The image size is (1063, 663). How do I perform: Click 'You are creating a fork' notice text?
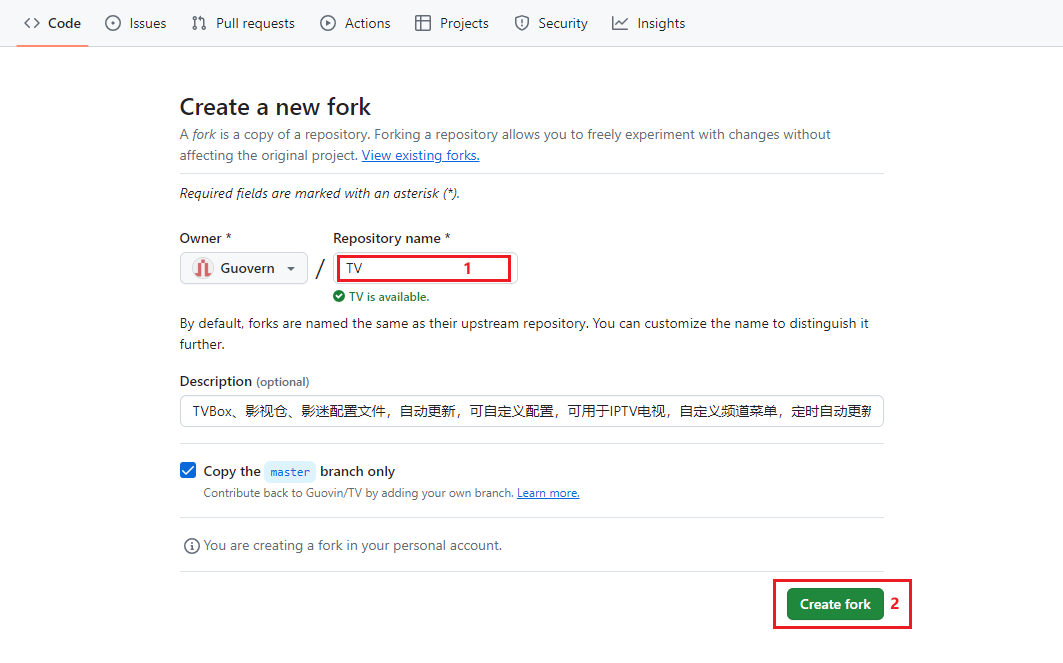point(353,546)
